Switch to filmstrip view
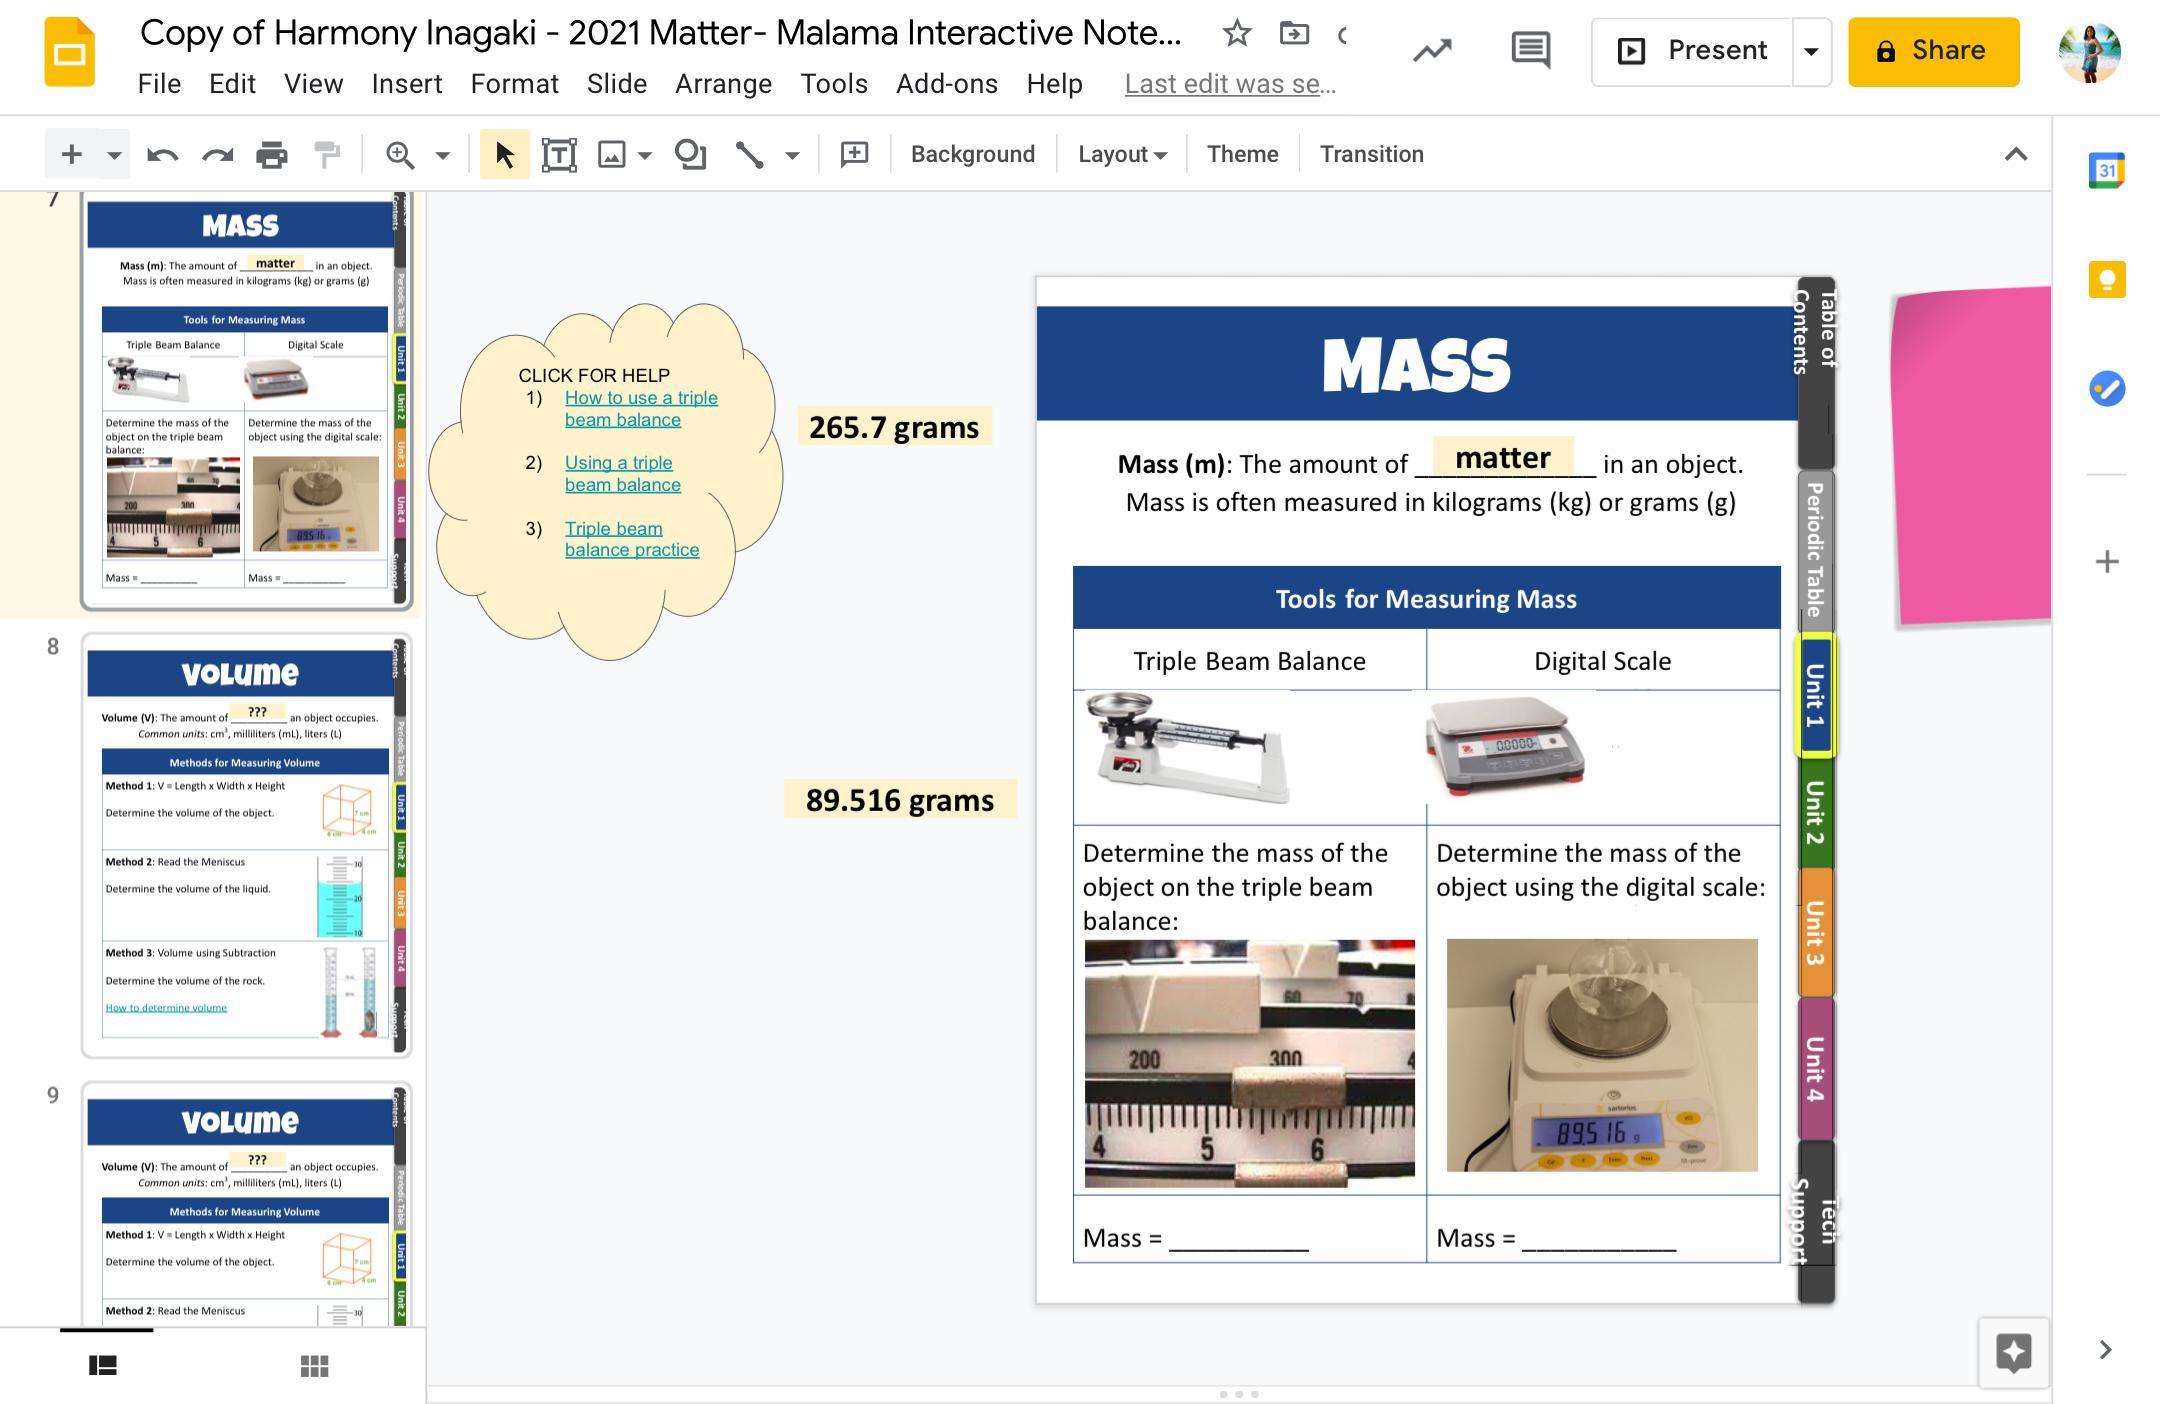 (103, 1366)
